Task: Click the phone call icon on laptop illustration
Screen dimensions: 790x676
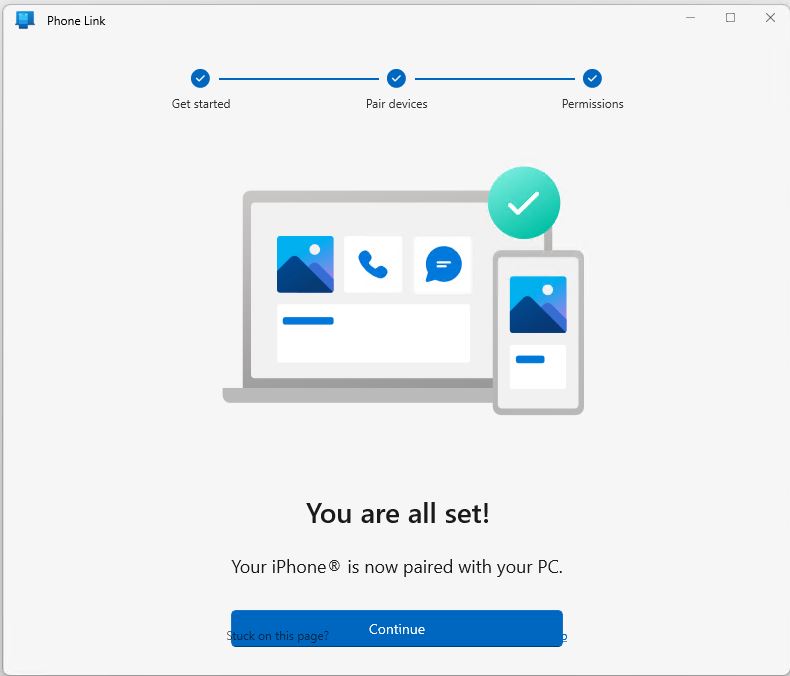Action: [x=373, y=264]
